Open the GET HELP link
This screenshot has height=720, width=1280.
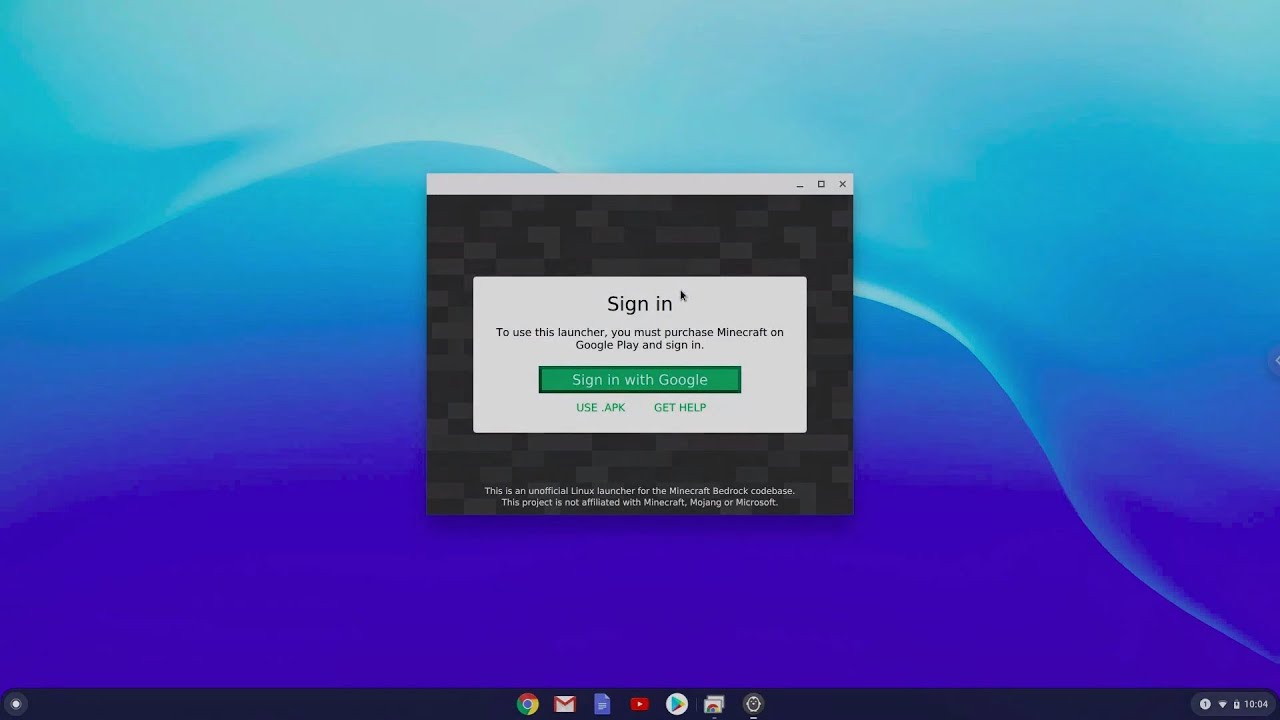coord(680,408)
